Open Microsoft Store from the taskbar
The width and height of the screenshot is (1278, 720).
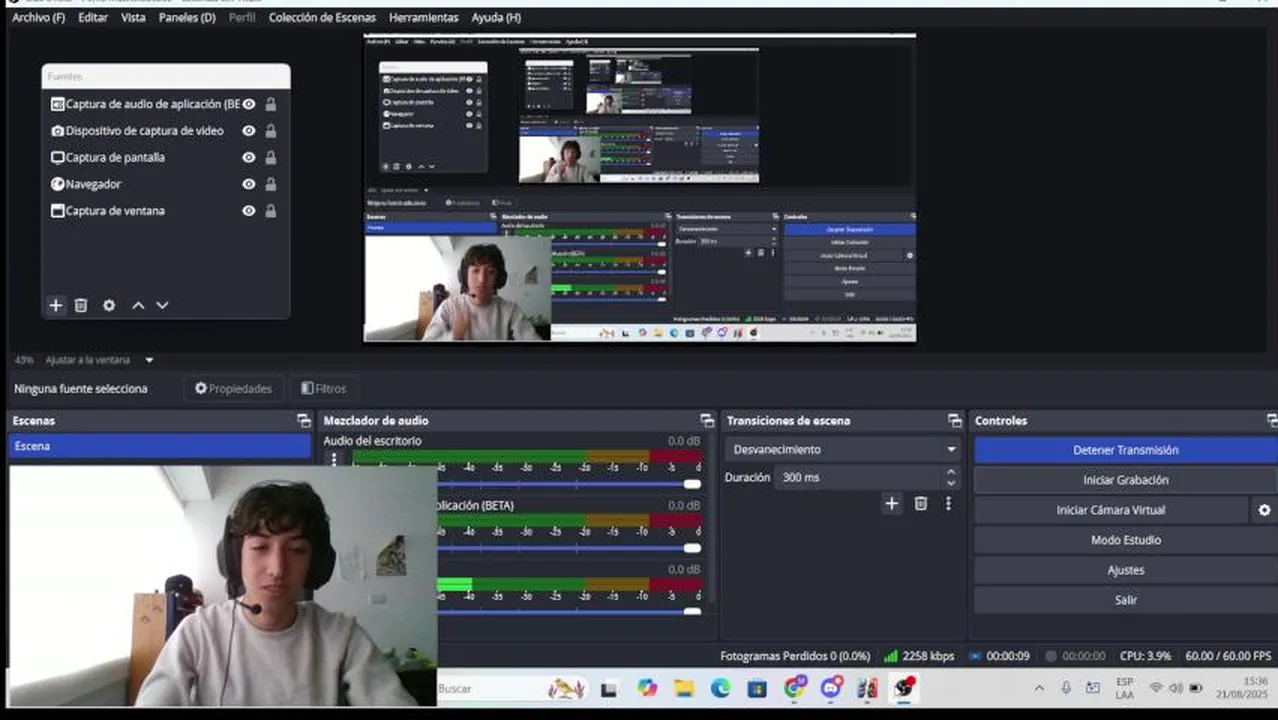(x=758, y=688)
